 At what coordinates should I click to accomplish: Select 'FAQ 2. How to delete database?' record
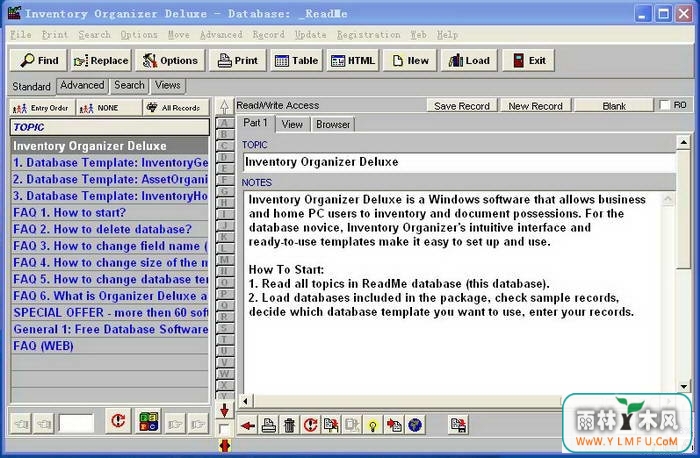coord(110,229)
